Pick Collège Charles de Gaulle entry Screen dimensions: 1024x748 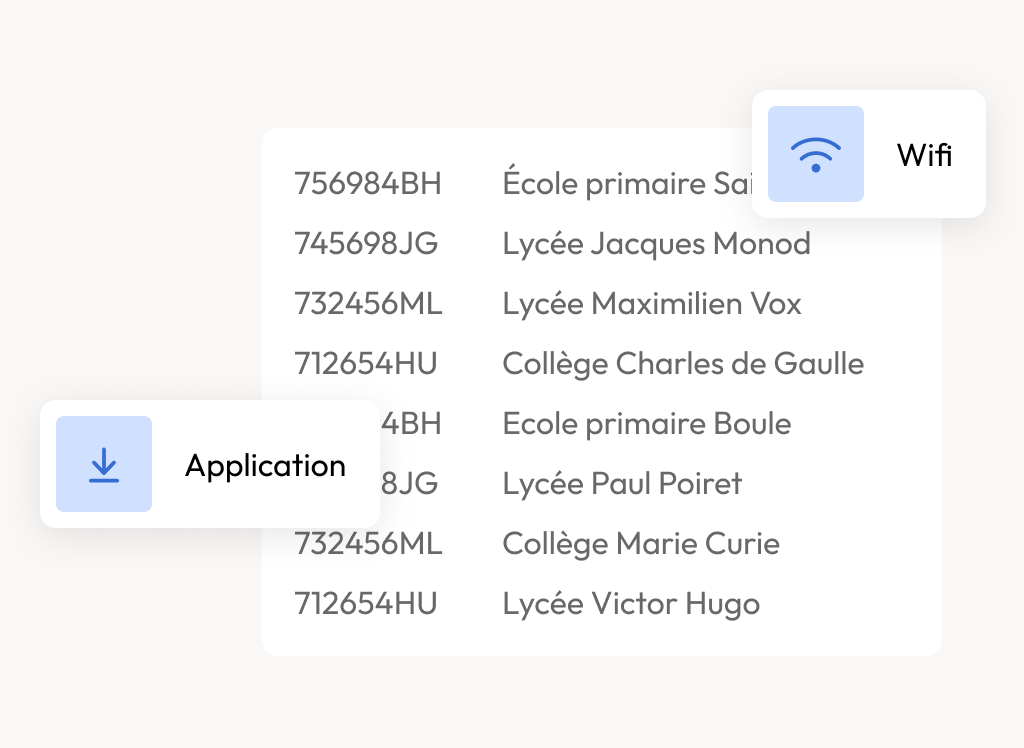[683, 364]
